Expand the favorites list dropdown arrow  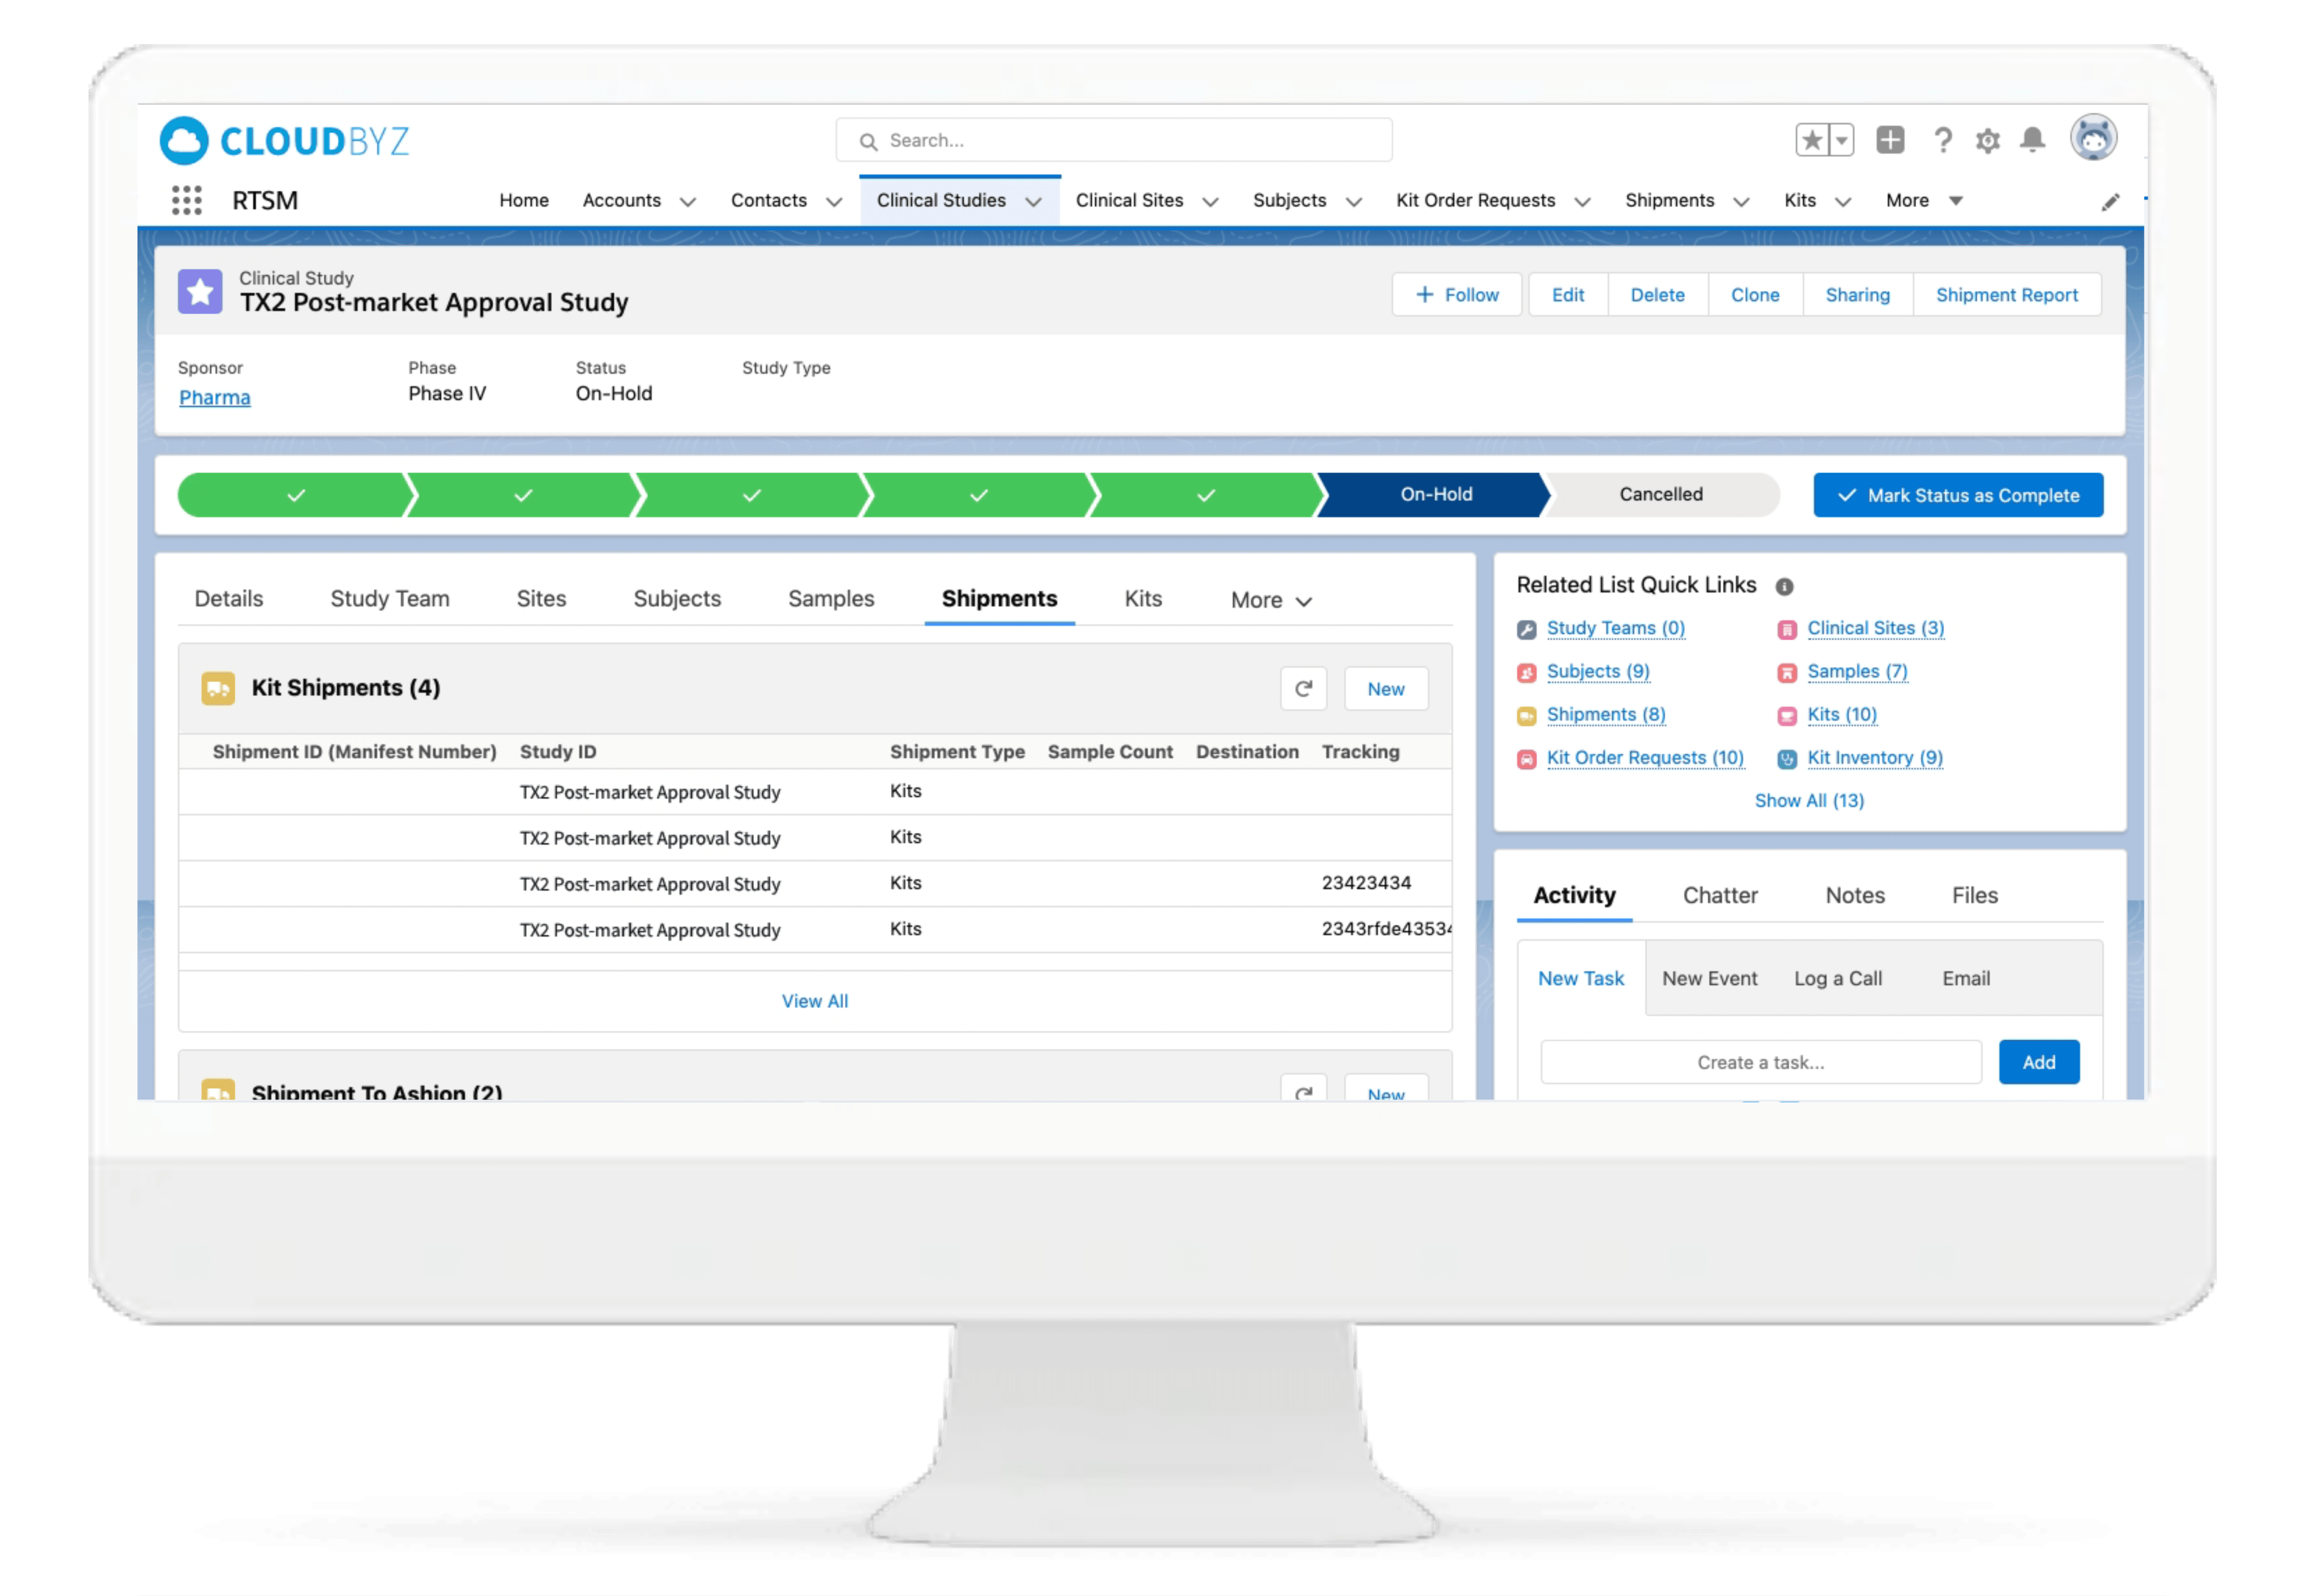click(1841, 140)
